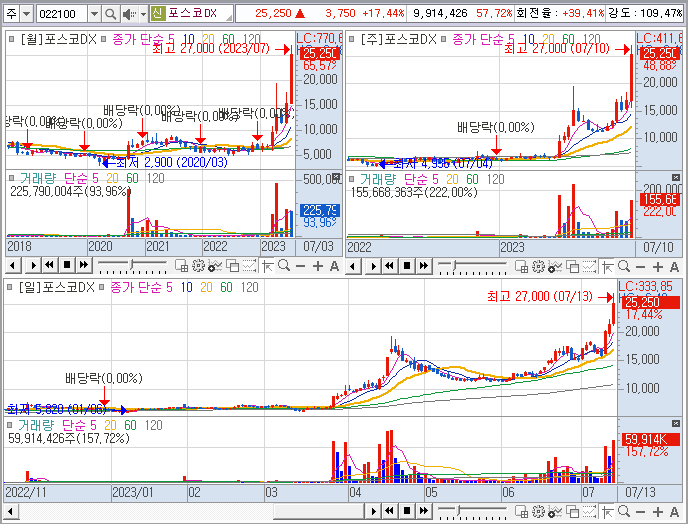
Task: Click monthly chart fast-forward button
Action: [84, 265]
